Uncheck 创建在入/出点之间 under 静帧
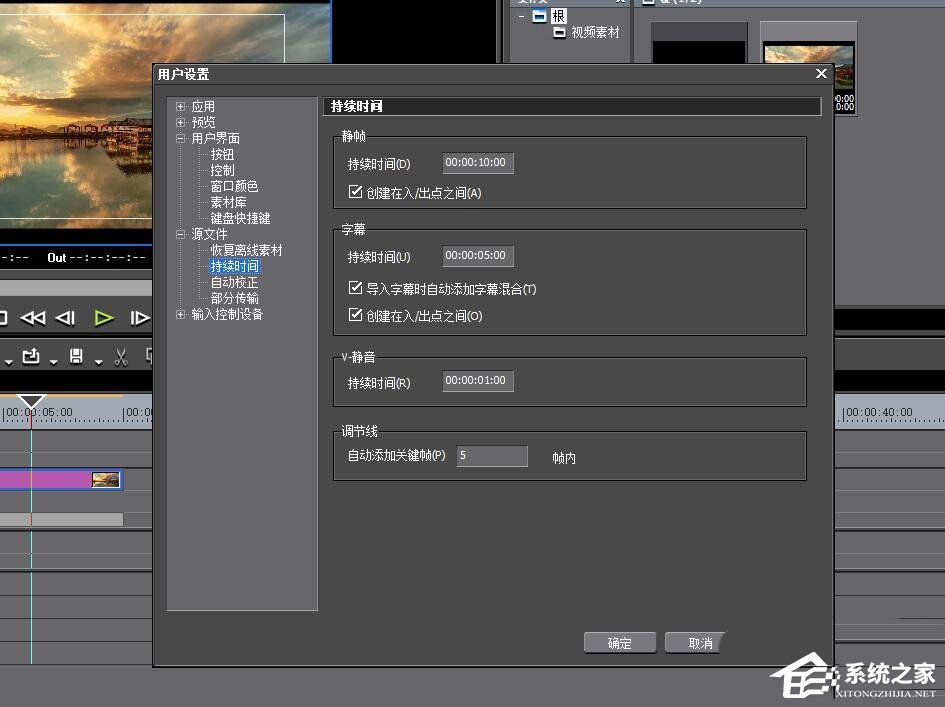This screenshot has width=945, height=707. click(x=355, y=193)
